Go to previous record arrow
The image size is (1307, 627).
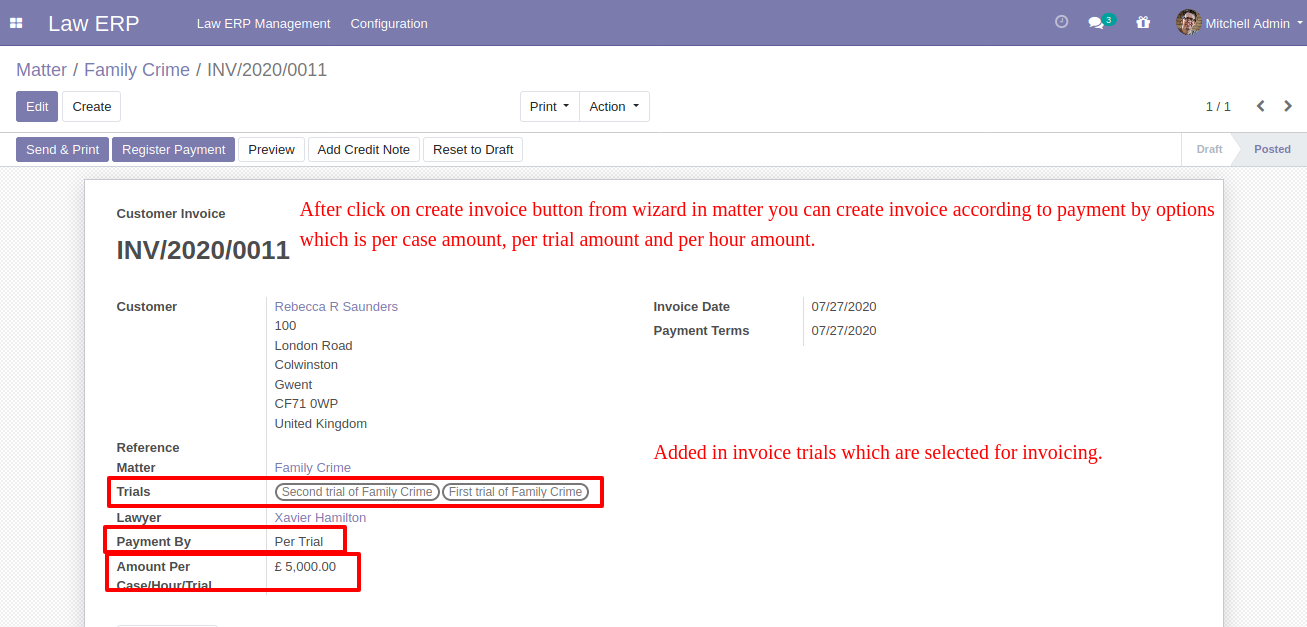click(x=1261, y=106)
